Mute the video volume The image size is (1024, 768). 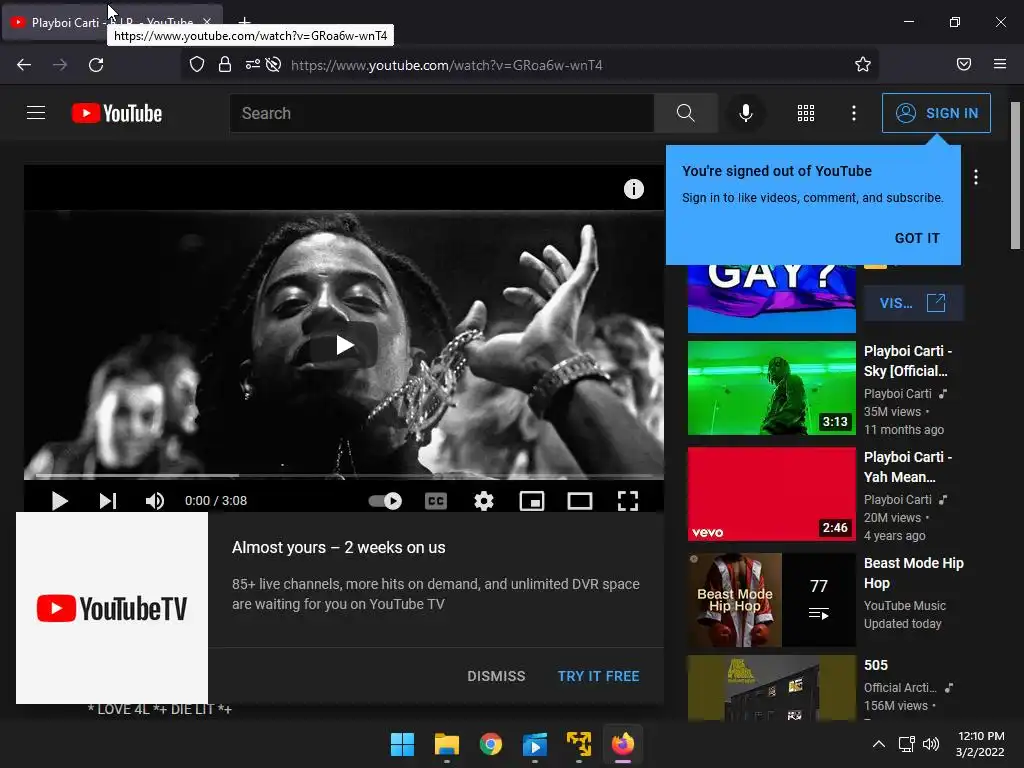click(x=155, y=501)
